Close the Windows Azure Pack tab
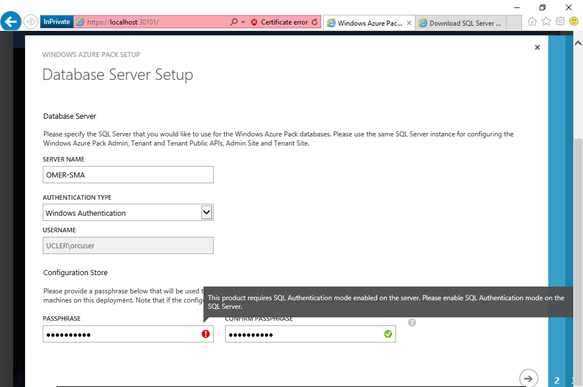The height and width of the screenshot is (387, 583). 409,23
